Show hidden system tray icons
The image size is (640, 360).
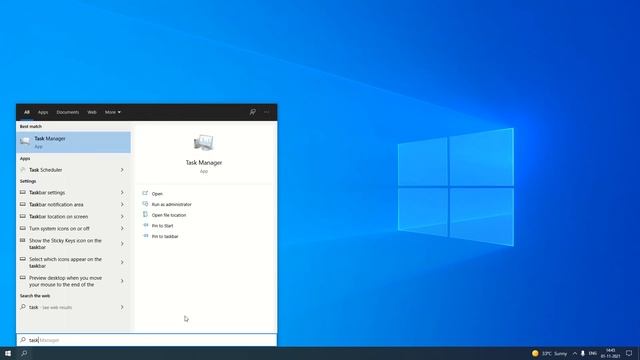click(x=575, y=353)
